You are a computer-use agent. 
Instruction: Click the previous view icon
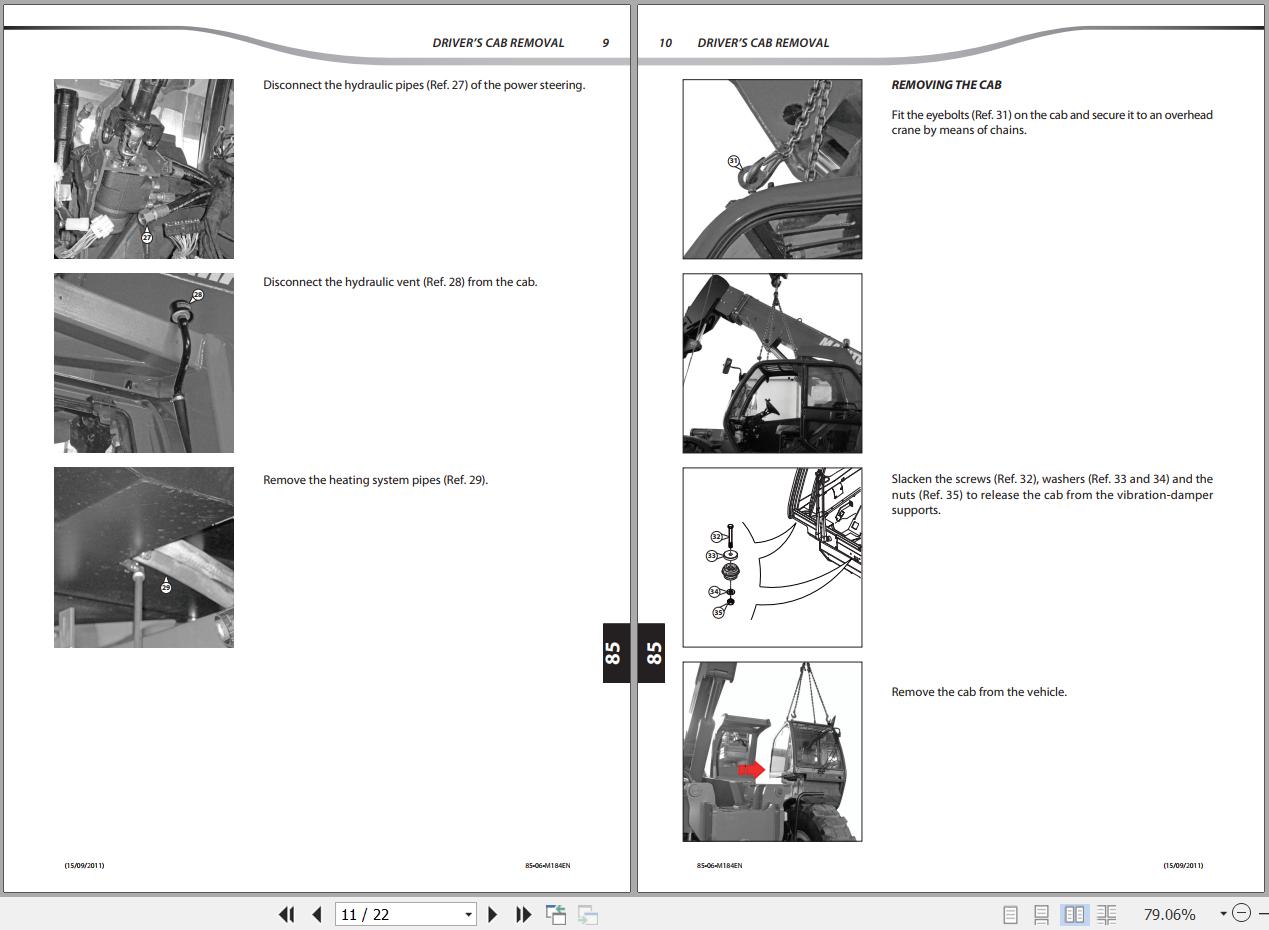tap(556, 914)
